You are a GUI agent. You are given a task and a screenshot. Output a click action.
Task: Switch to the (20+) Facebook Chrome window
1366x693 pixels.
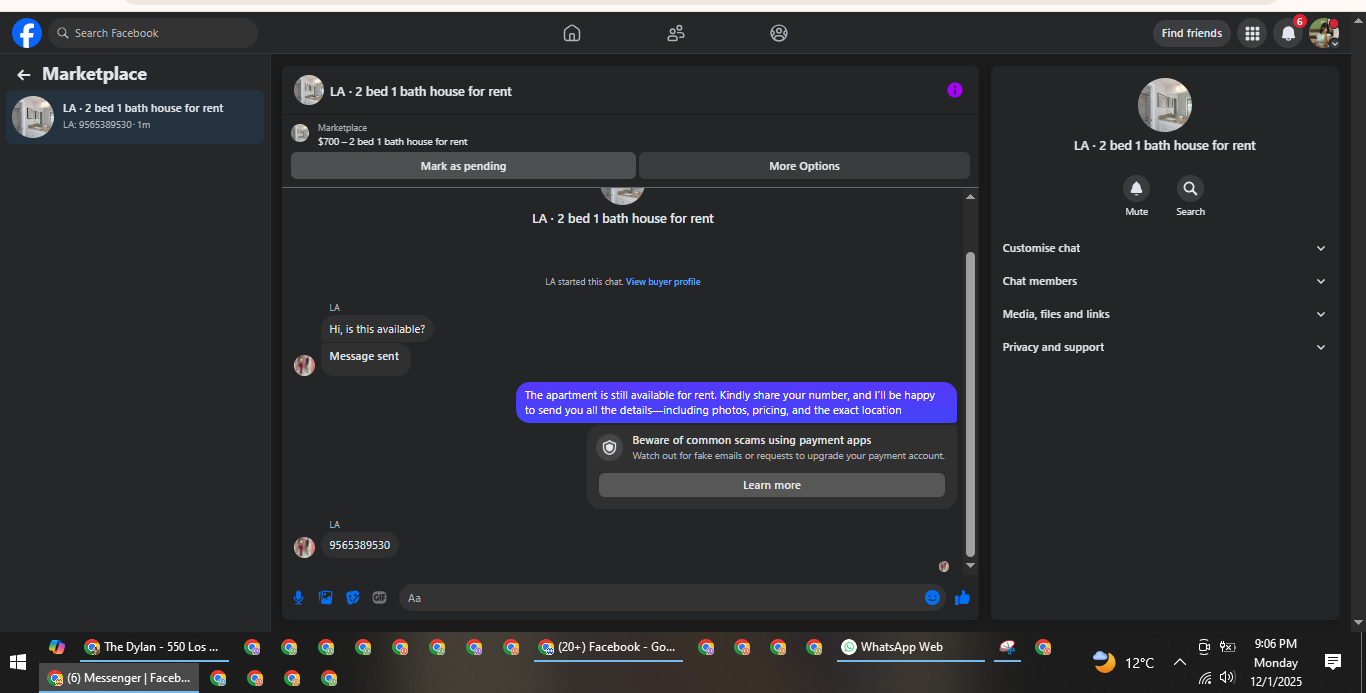tap(608, 647)
